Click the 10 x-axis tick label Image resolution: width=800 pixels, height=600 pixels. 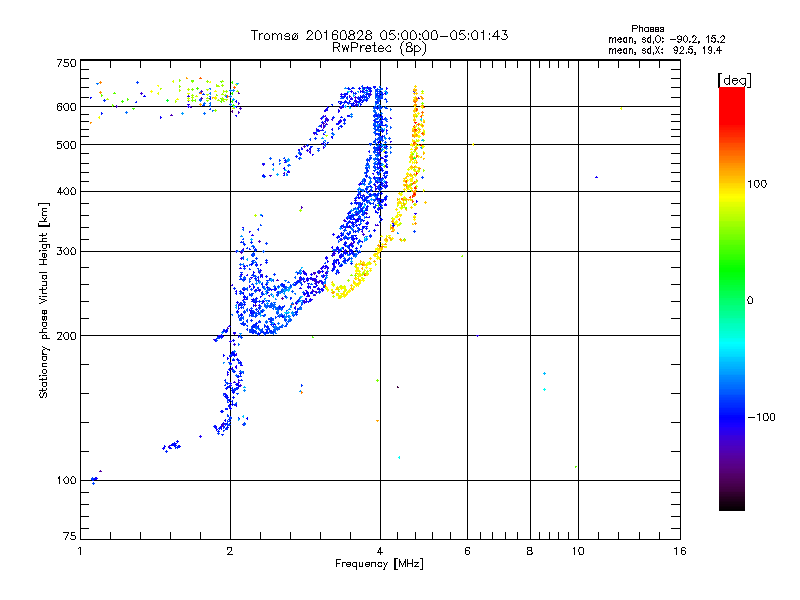pos(578,551)
